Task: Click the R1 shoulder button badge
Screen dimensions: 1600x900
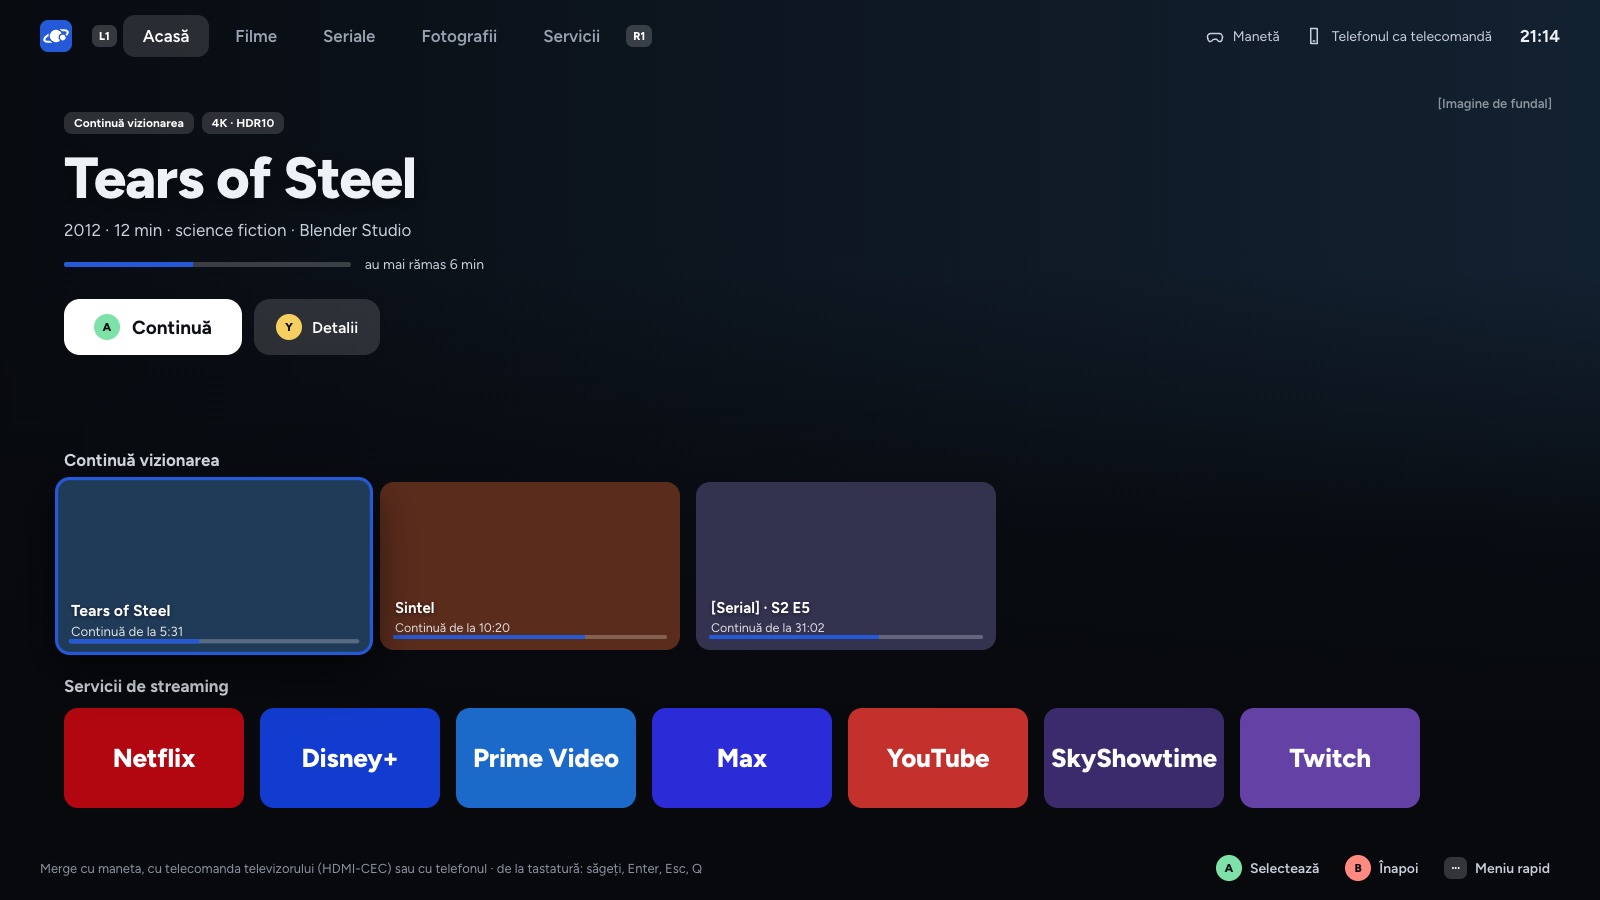Action: 639,36
